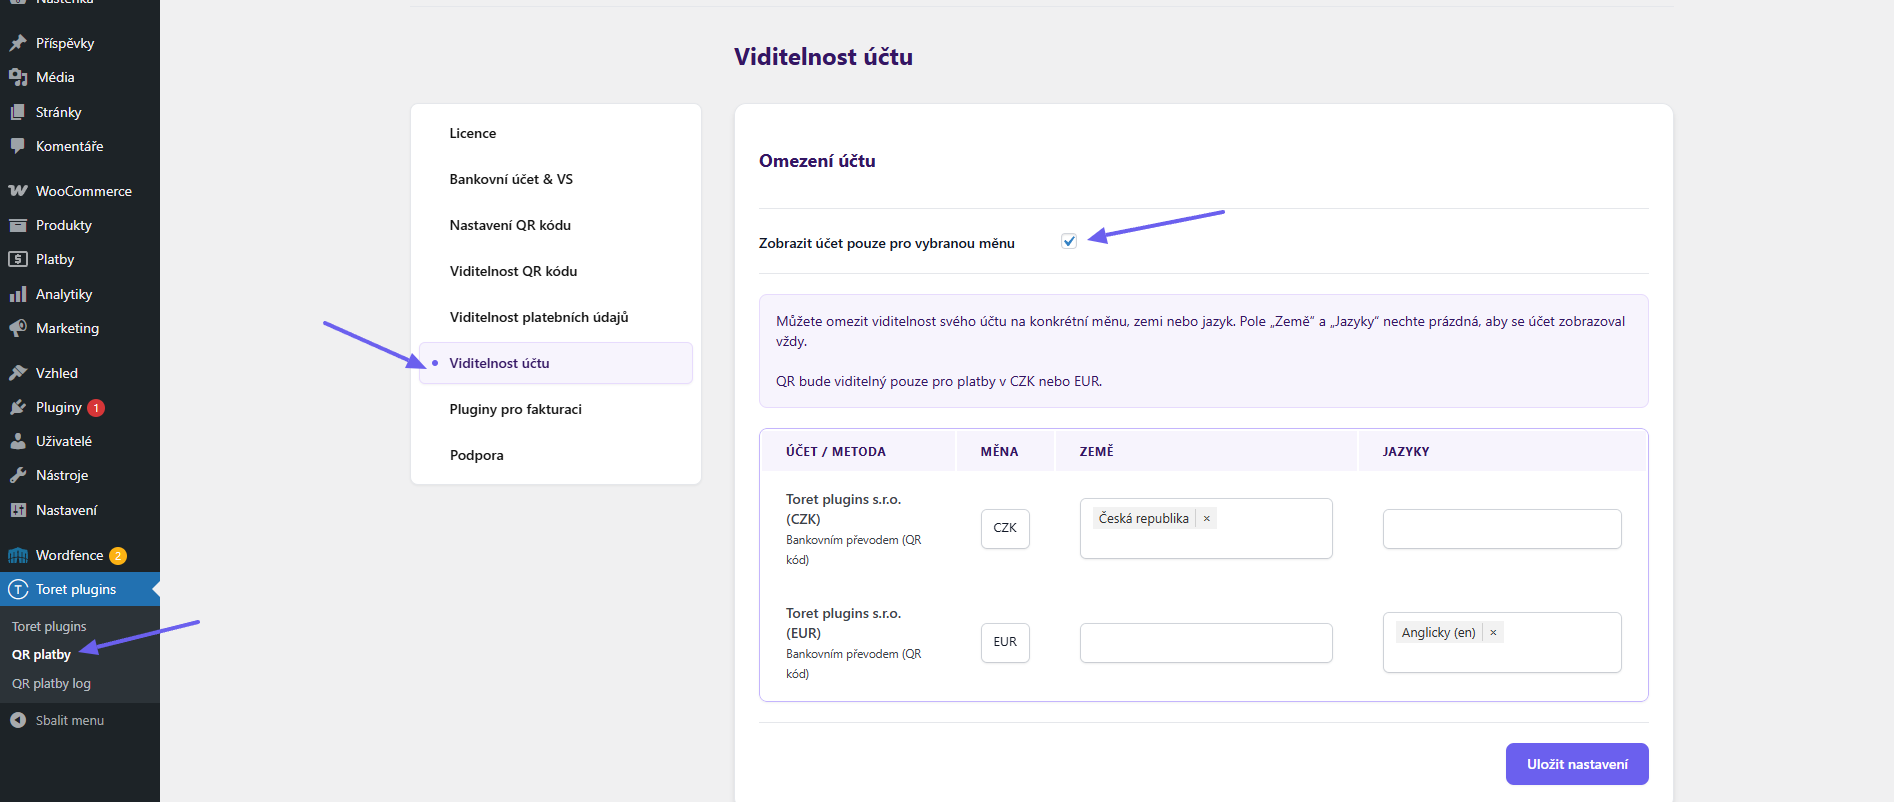This screenshot has height=802, width=1894.
Task: Open Pluginy pro fakturaci section
Action: [515, 409]
